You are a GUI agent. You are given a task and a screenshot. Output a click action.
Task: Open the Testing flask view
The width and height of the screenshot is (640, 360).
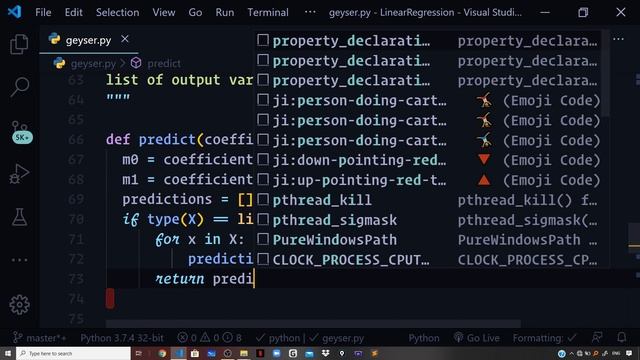click(x=19, y=217)
